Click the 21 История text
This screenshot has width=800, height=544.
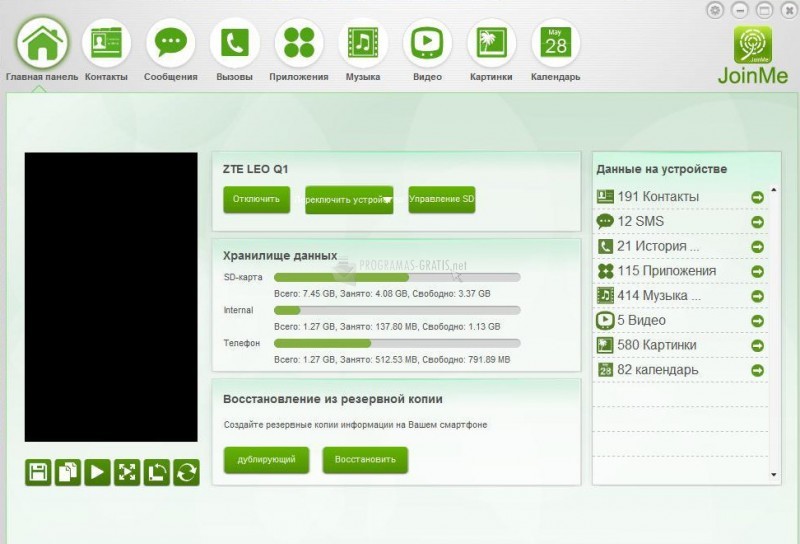tap(658, 246)
